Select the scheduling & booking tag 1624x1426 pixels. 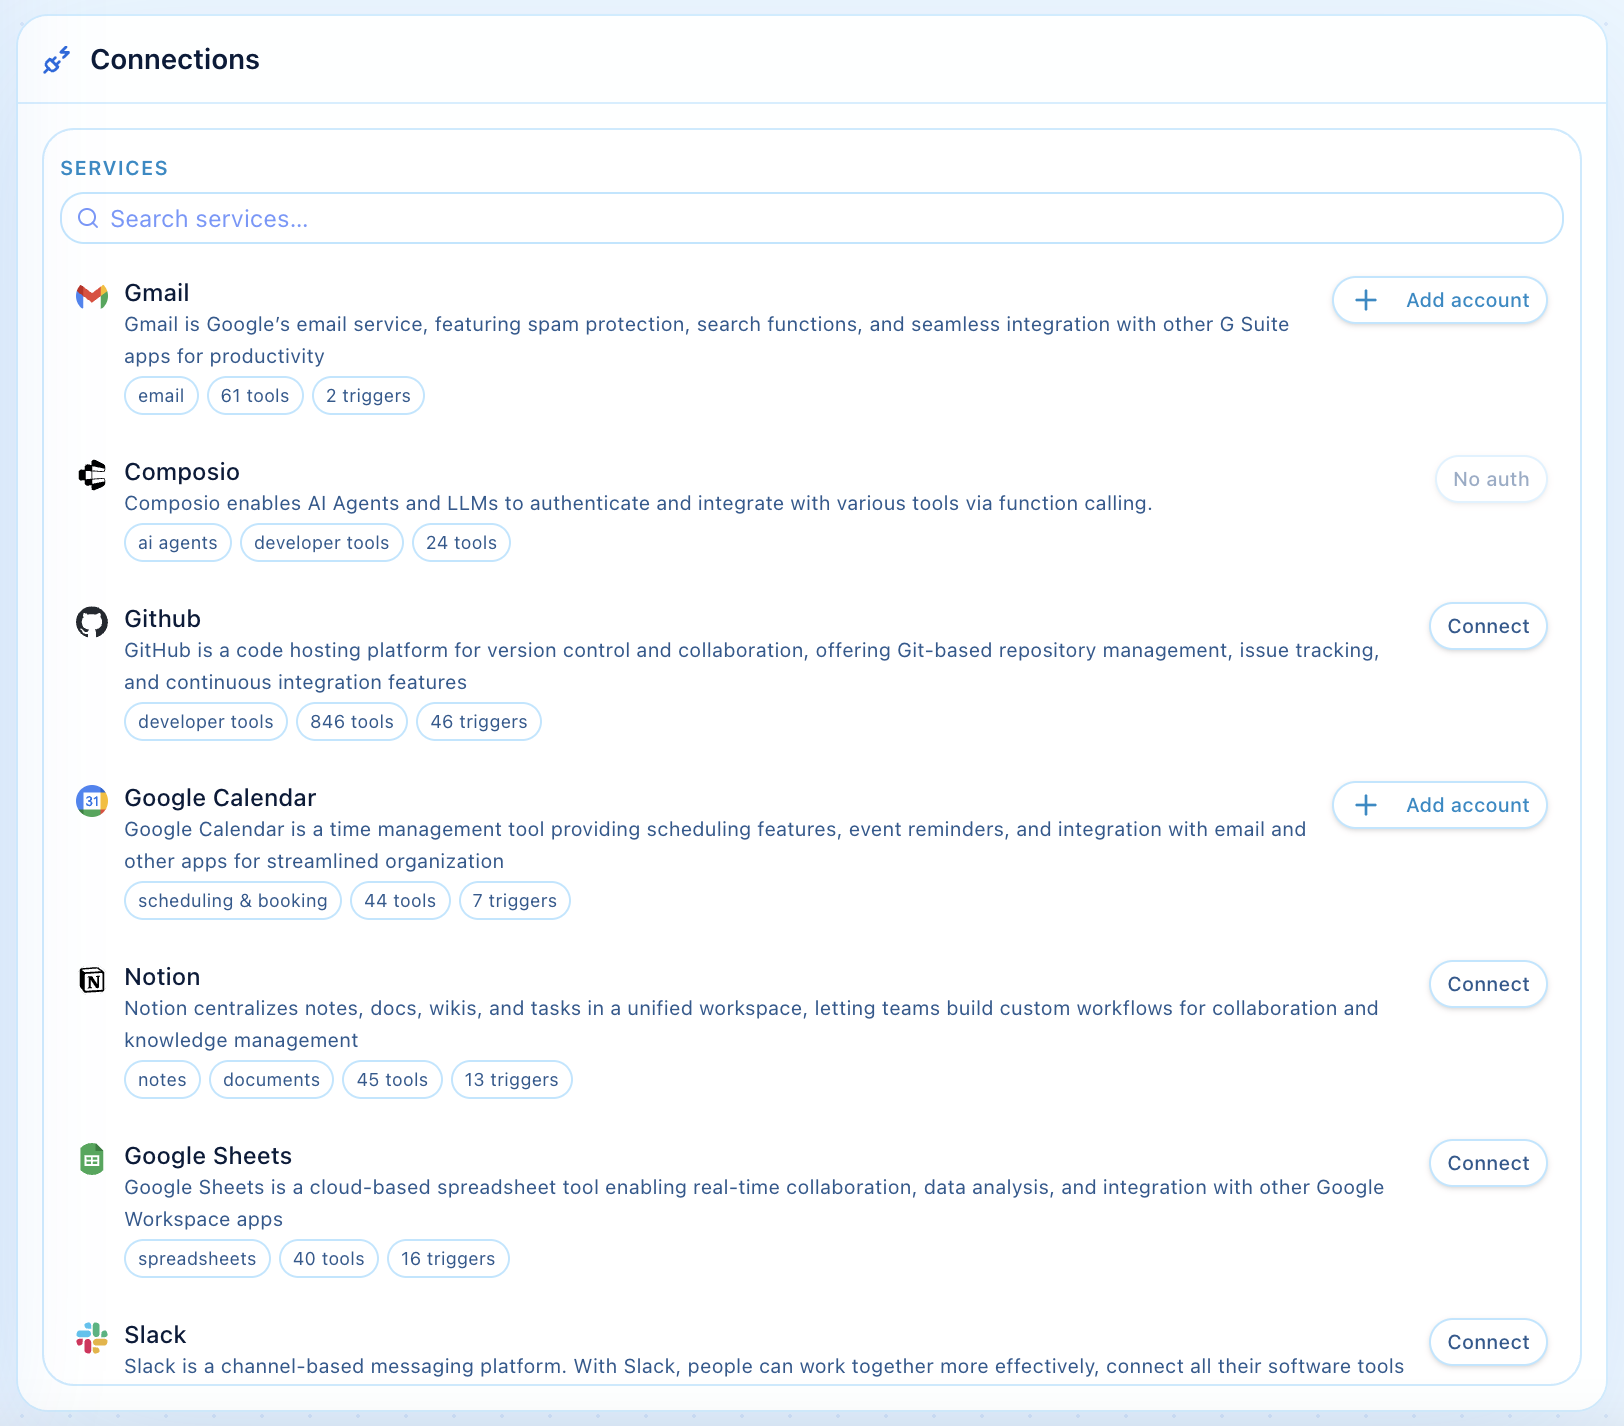coord(233,901)
